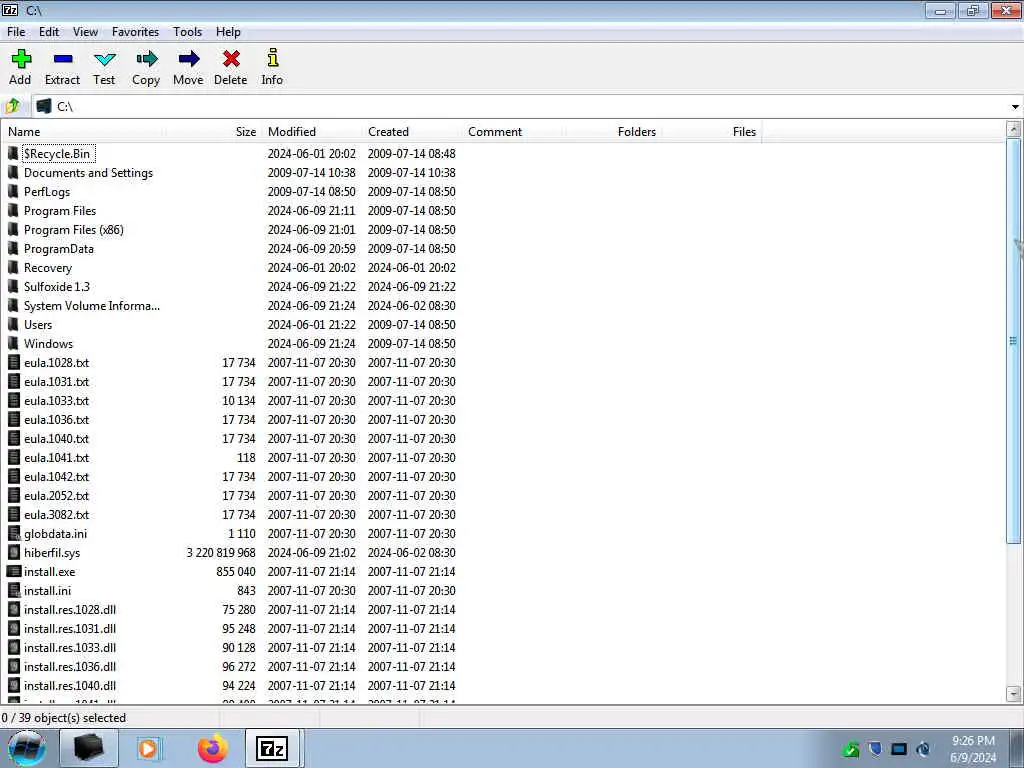Sort by the Modified column header
Image resolution: width=1024 pixels, height=768 pixels.
coord(312,132)
